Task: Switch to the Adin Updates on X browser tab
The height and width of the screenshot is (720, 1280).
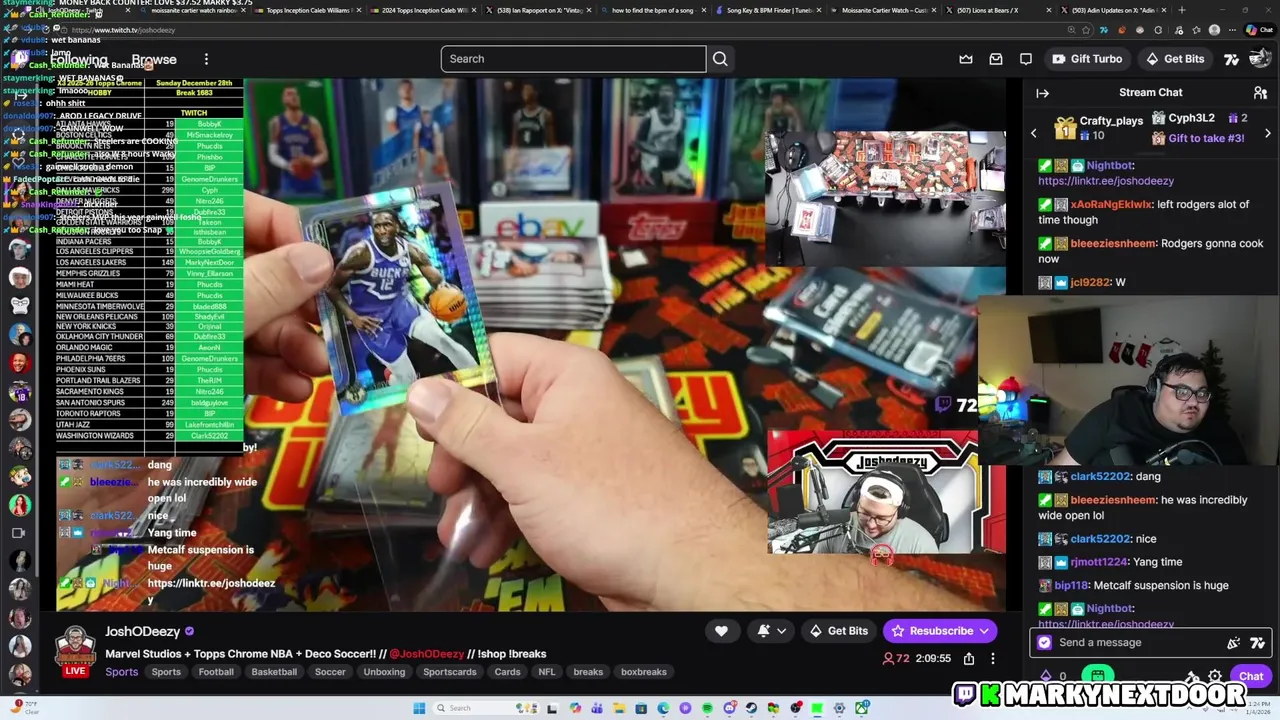Action: tap(1113, 10)
